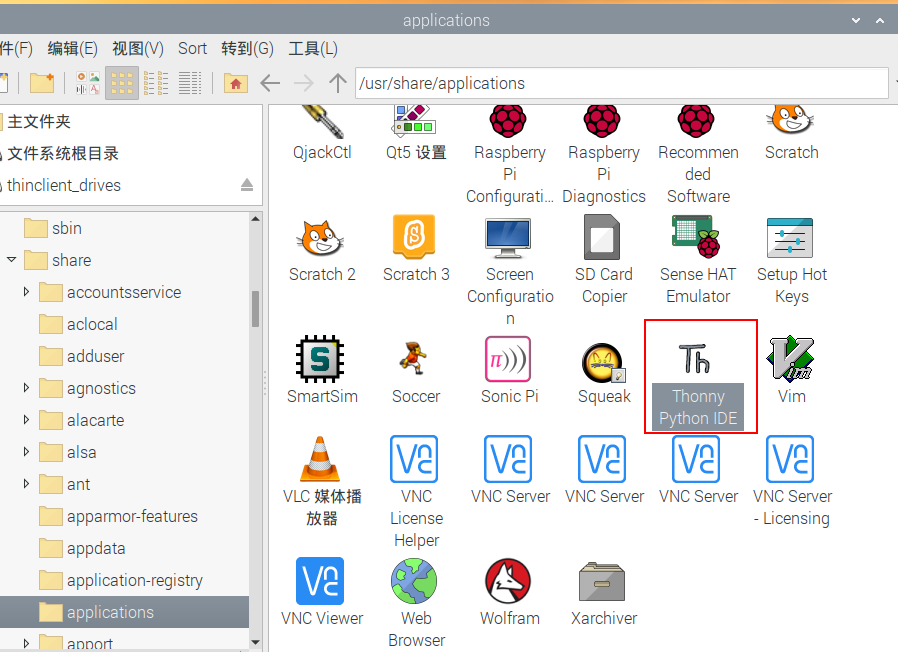
Task: Select the Soccer application icon
Action: click(x=414, y=359)
